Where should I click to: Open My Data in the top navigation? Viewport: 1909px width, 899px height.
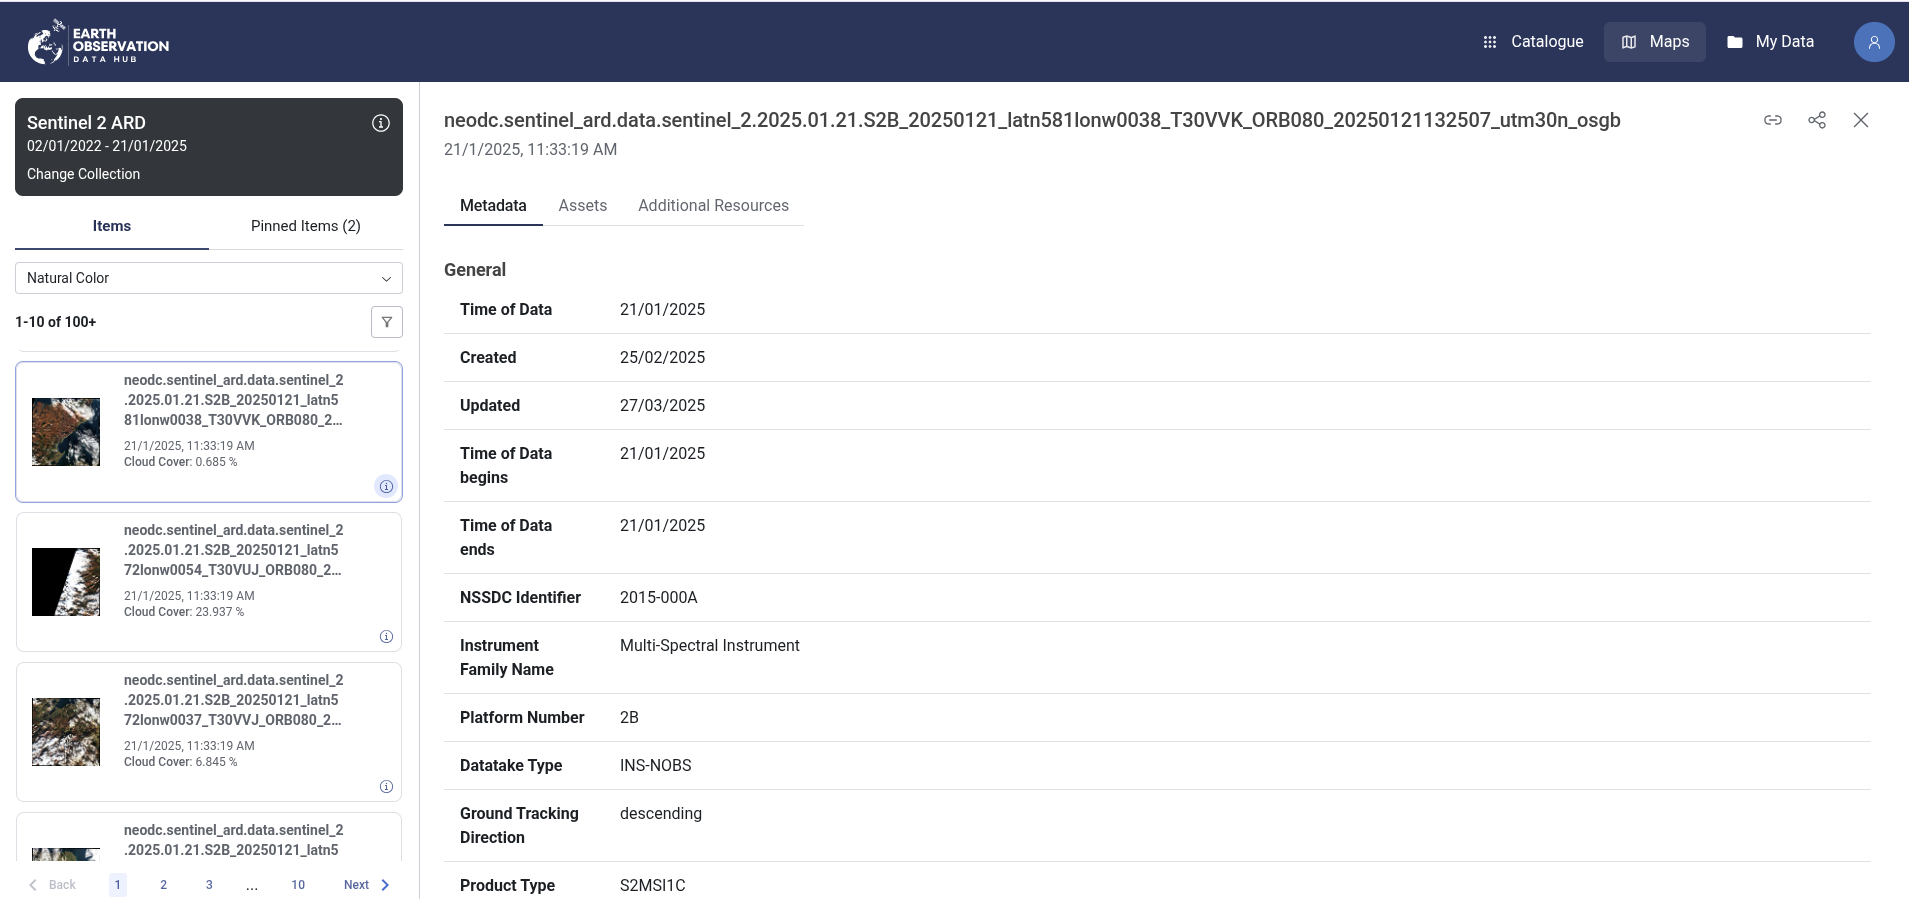coord(1770,42)
